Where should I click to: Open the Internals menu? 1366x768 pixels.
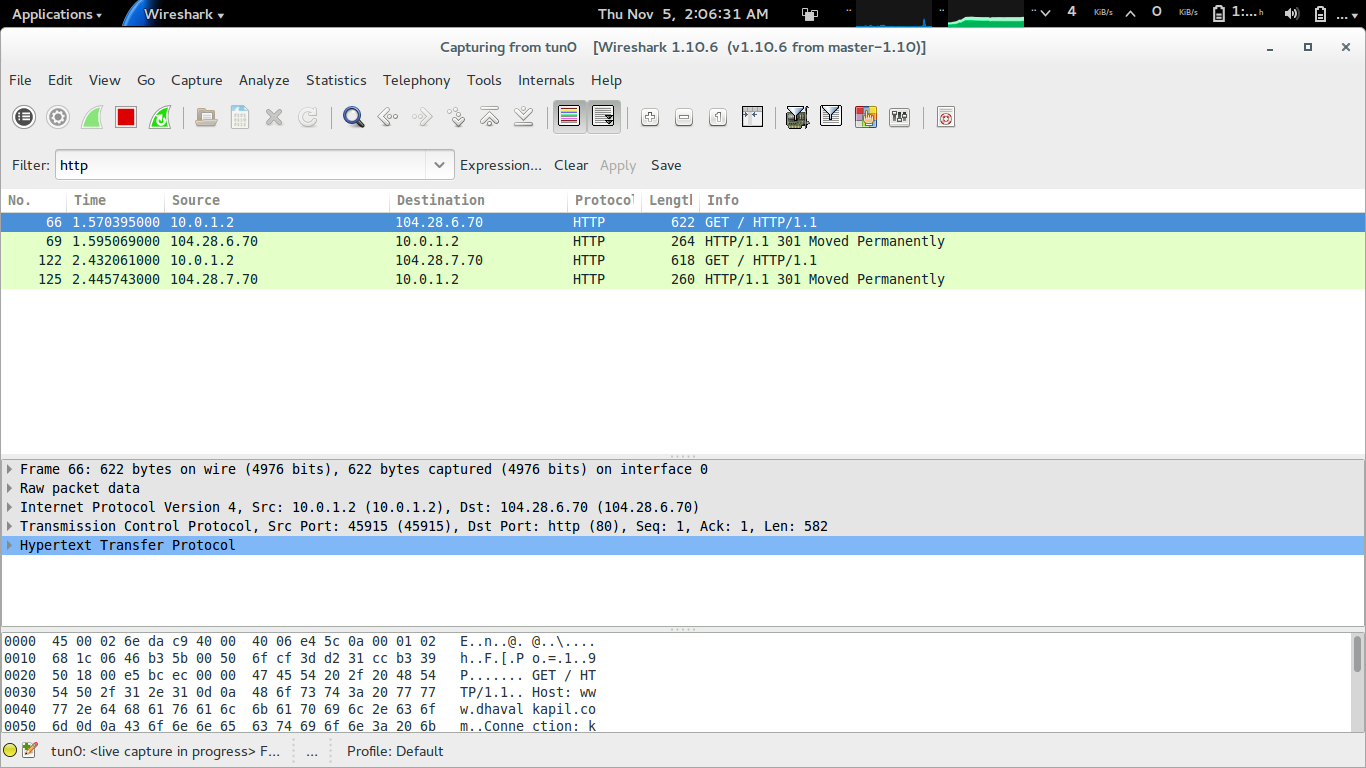click(546, 80)
